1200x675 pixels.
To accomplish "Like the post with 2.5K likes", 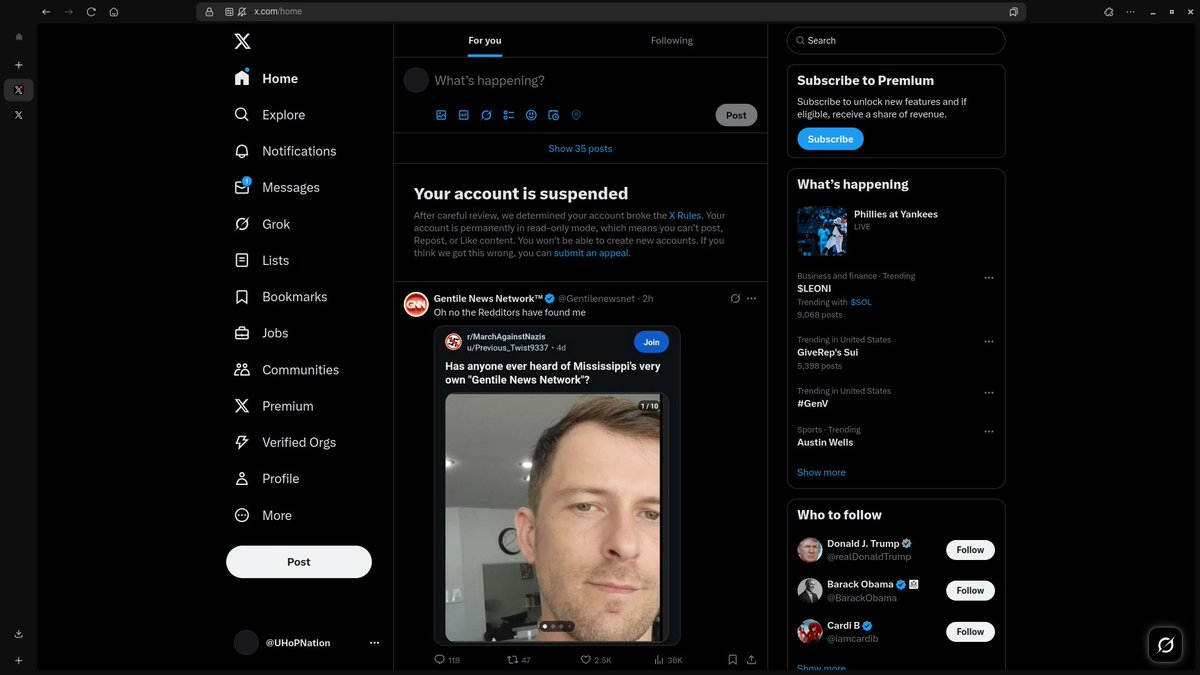I will tap(596, 660).
